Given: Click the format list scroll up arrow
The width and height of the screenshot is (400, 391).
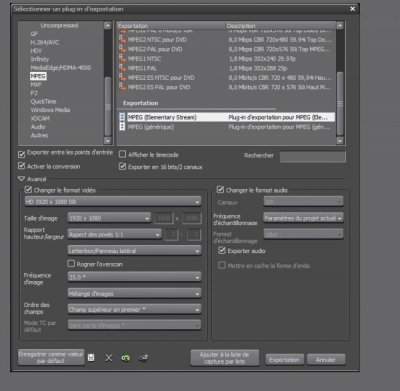Looking at the screenshot, I should [107, 25].
